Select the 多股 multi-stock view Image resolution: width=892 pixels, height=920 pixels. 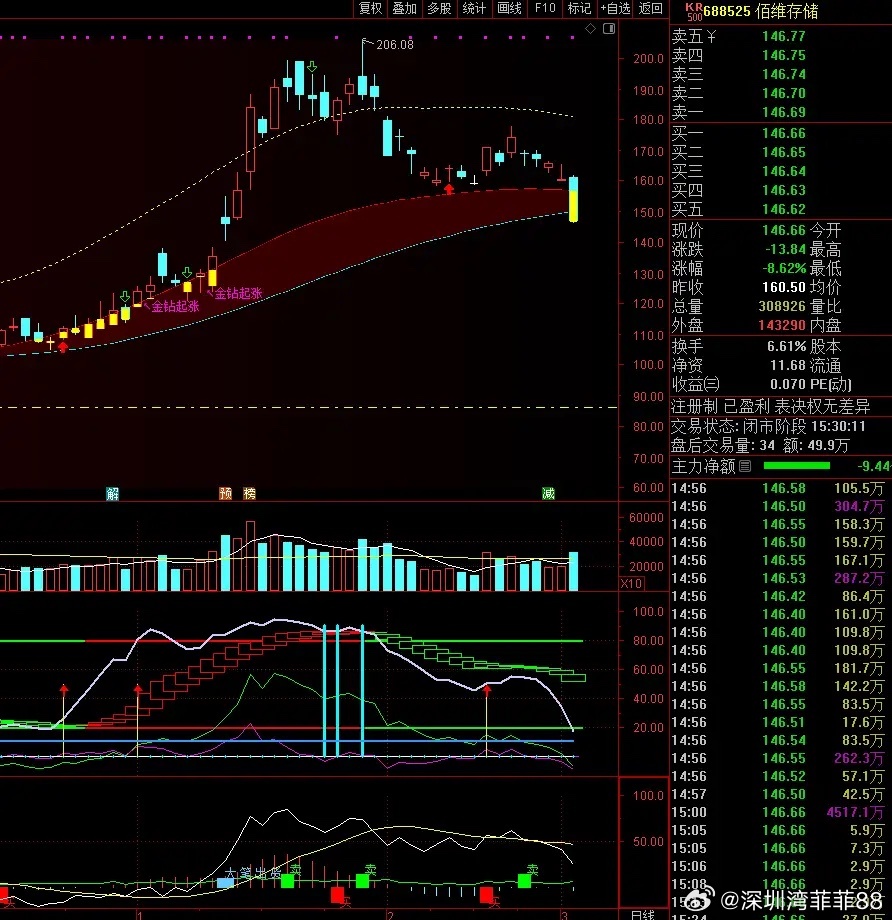pyautogui.click(x=439, y=8)
